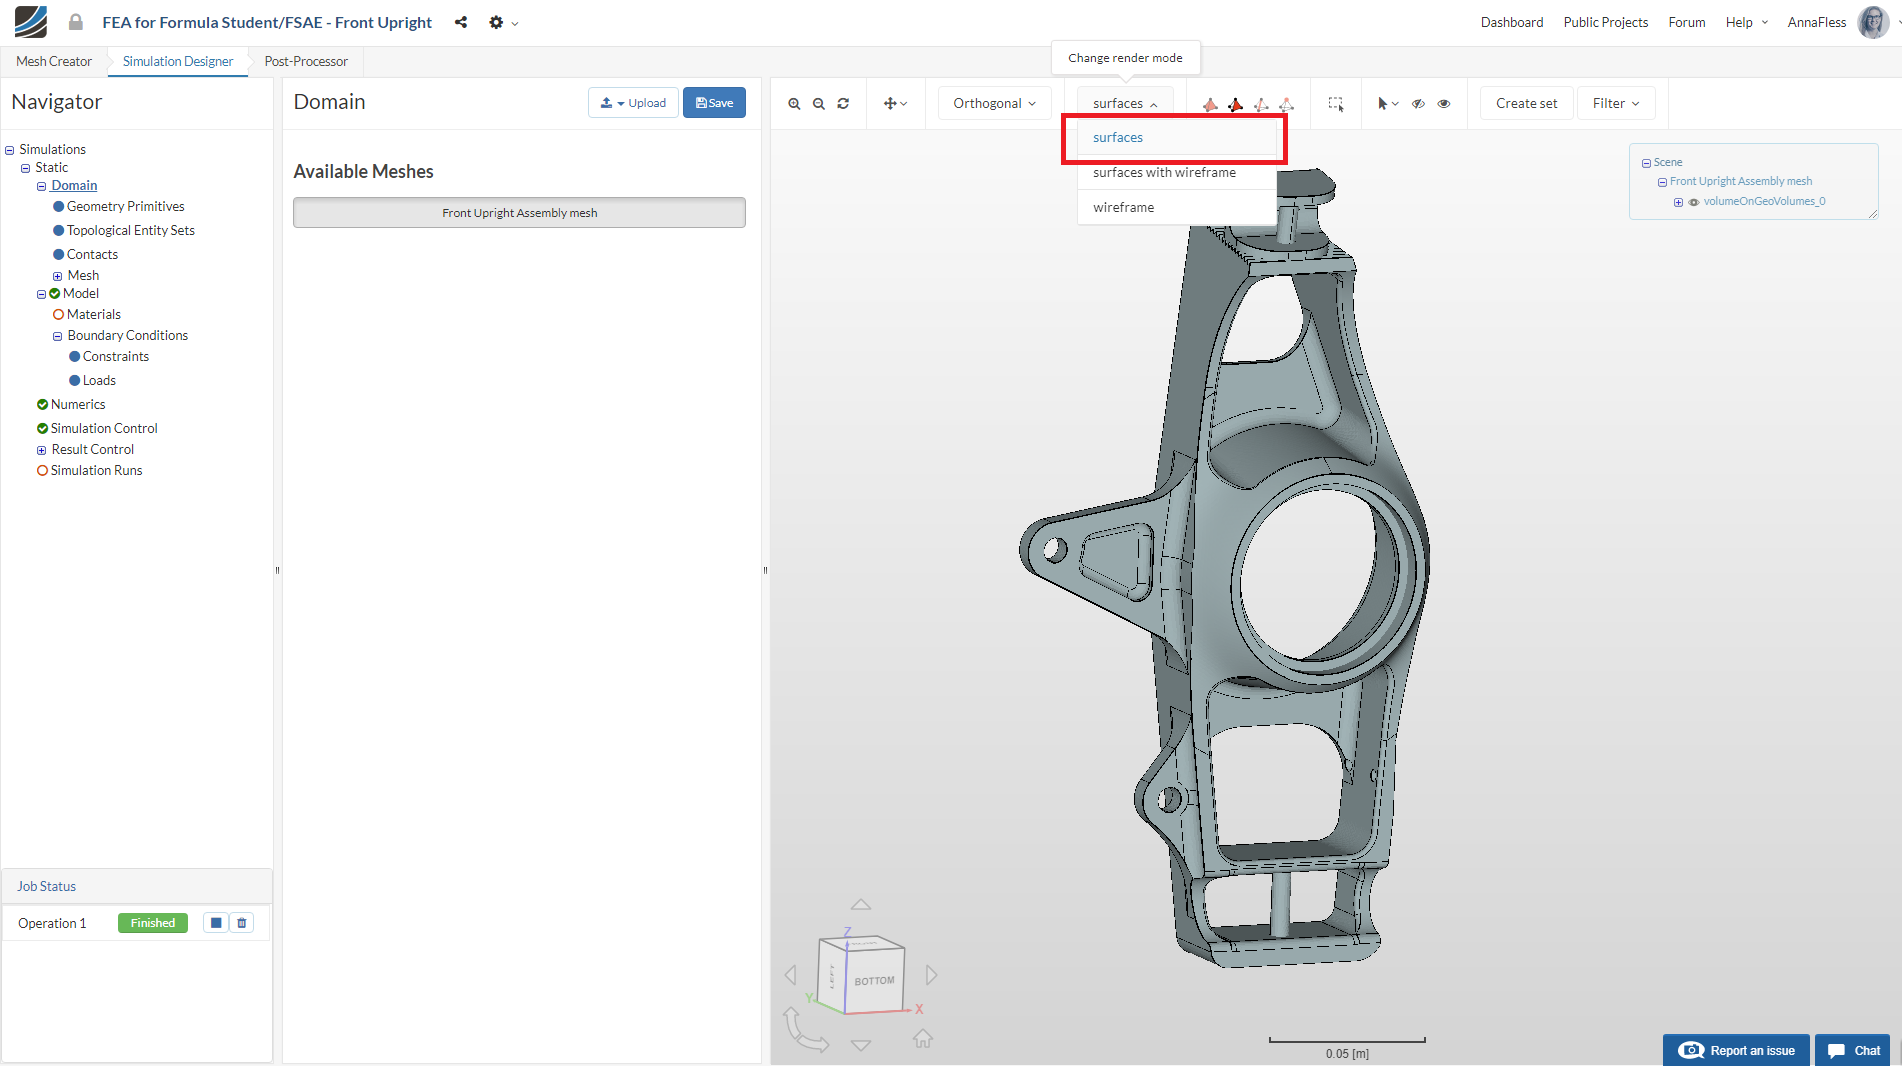Screen dimensions: 1902x1066
Task: Switch to the Post-Processor tab
Action: coord(305,61)
